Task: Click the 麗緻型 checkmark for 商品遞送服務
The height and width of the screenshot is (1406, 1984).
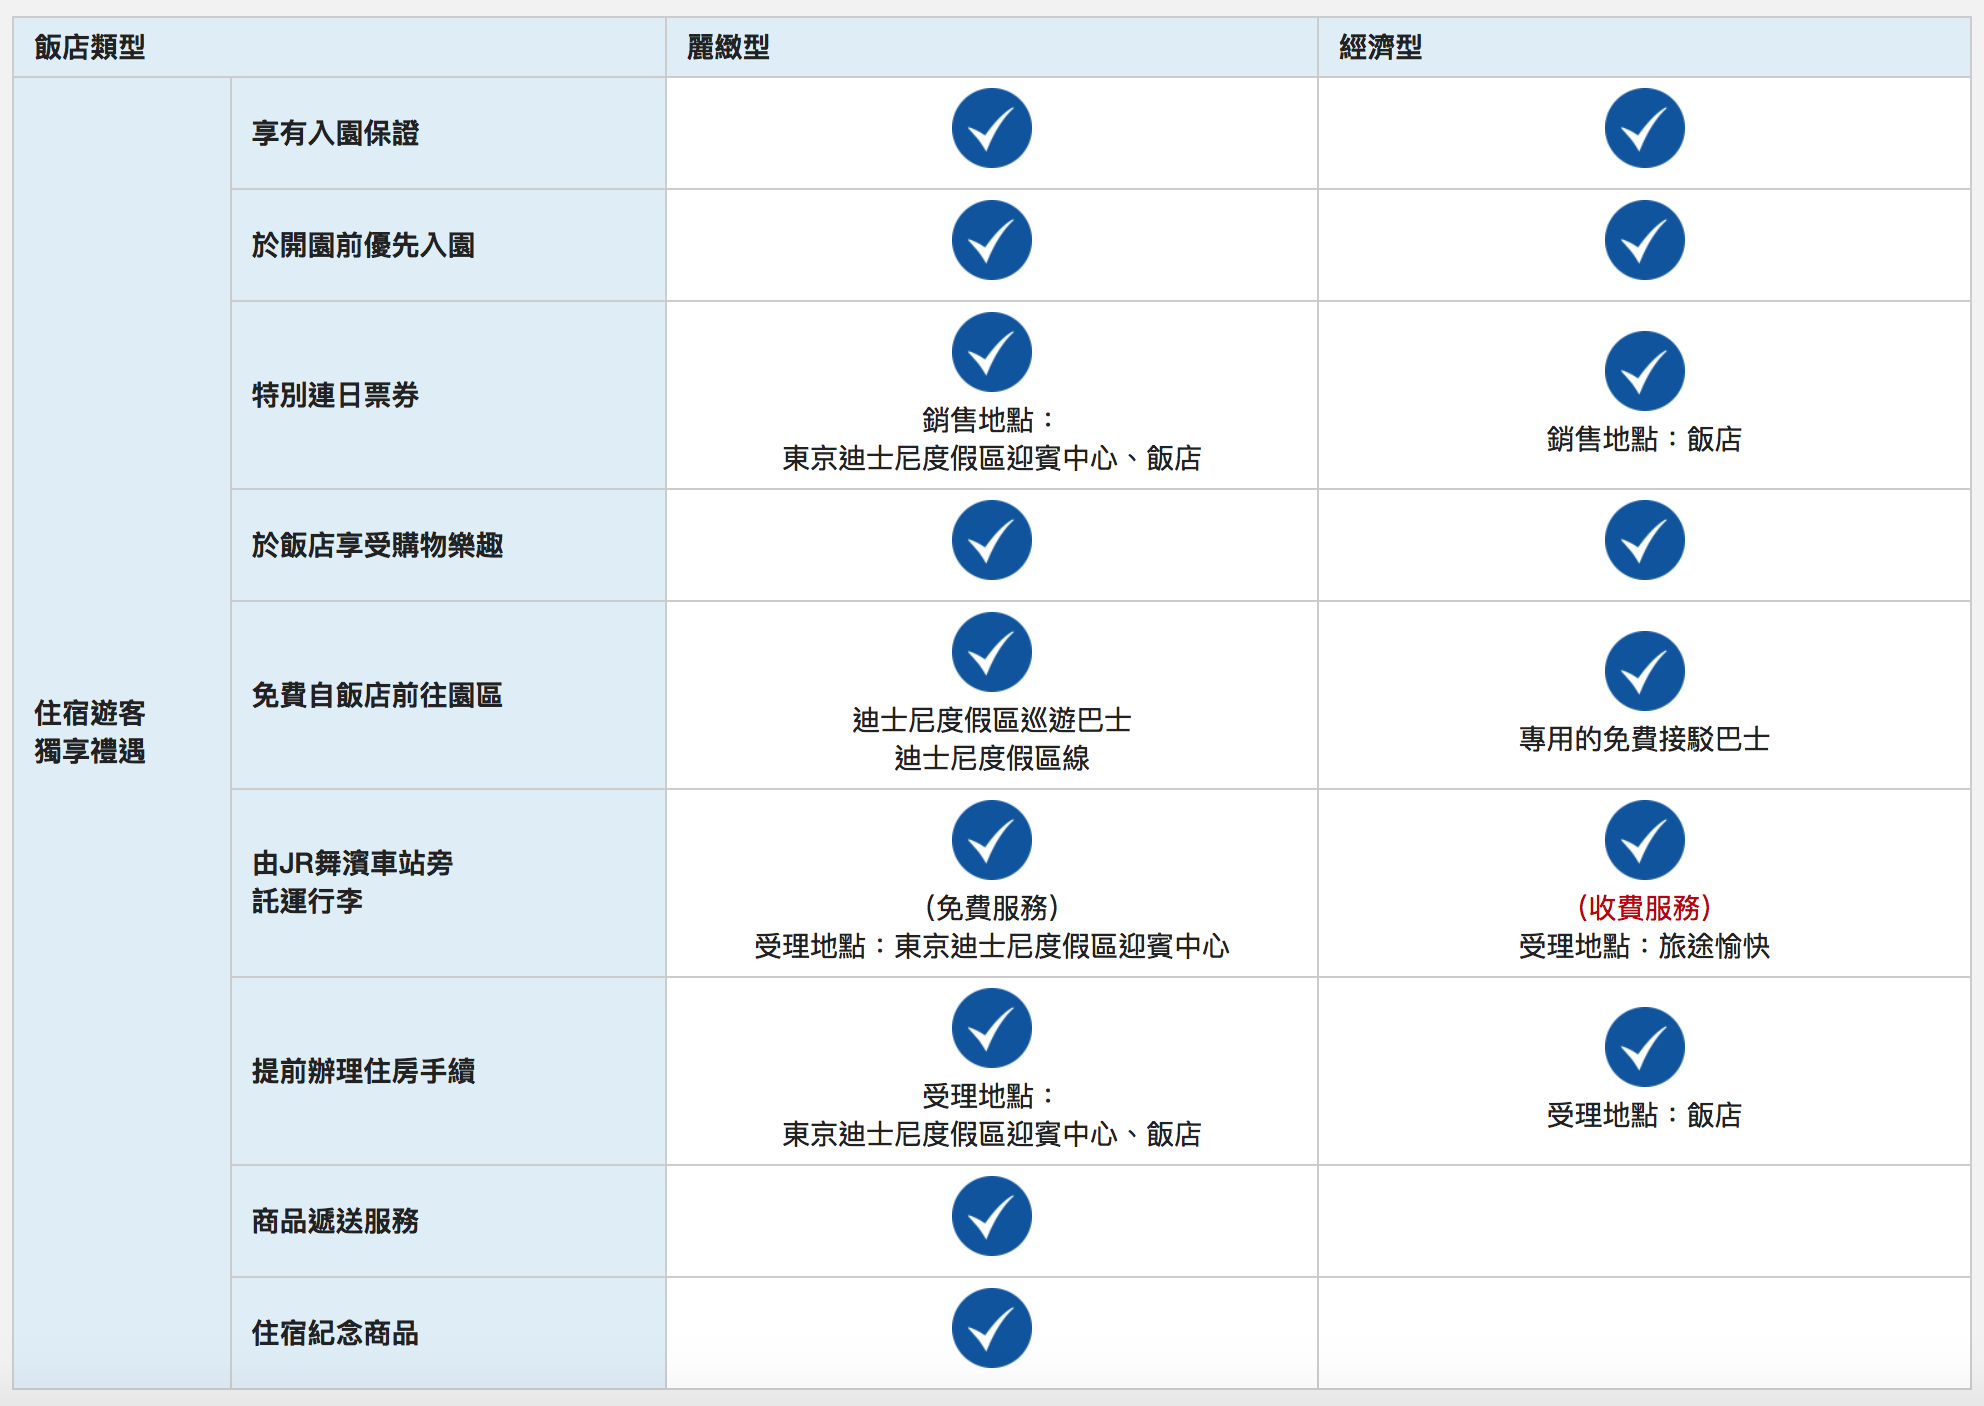Action: [991, 1217]
